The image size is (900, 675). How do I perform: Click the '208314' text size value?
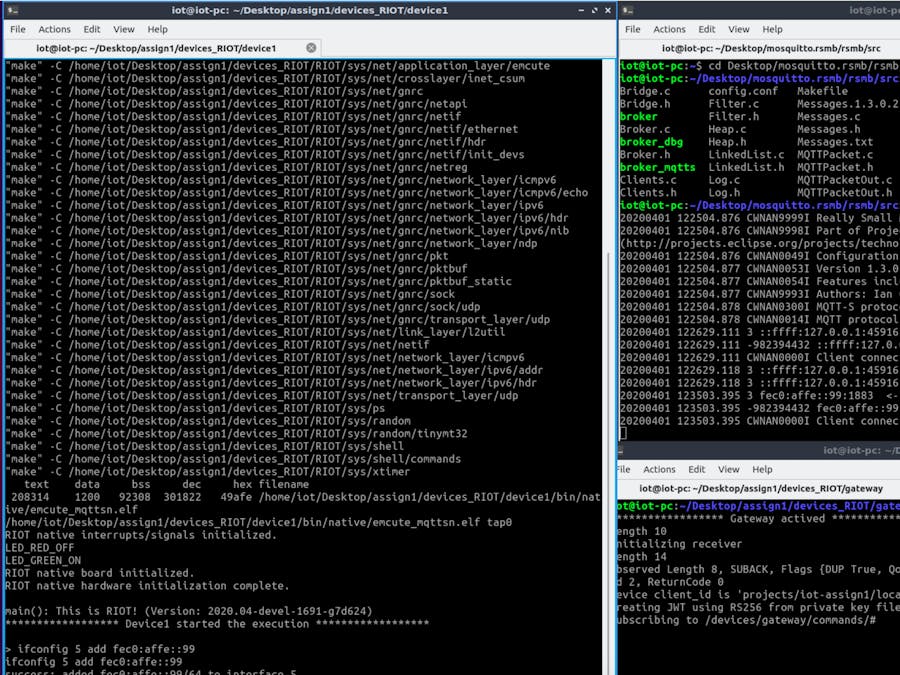coord(30,497)
